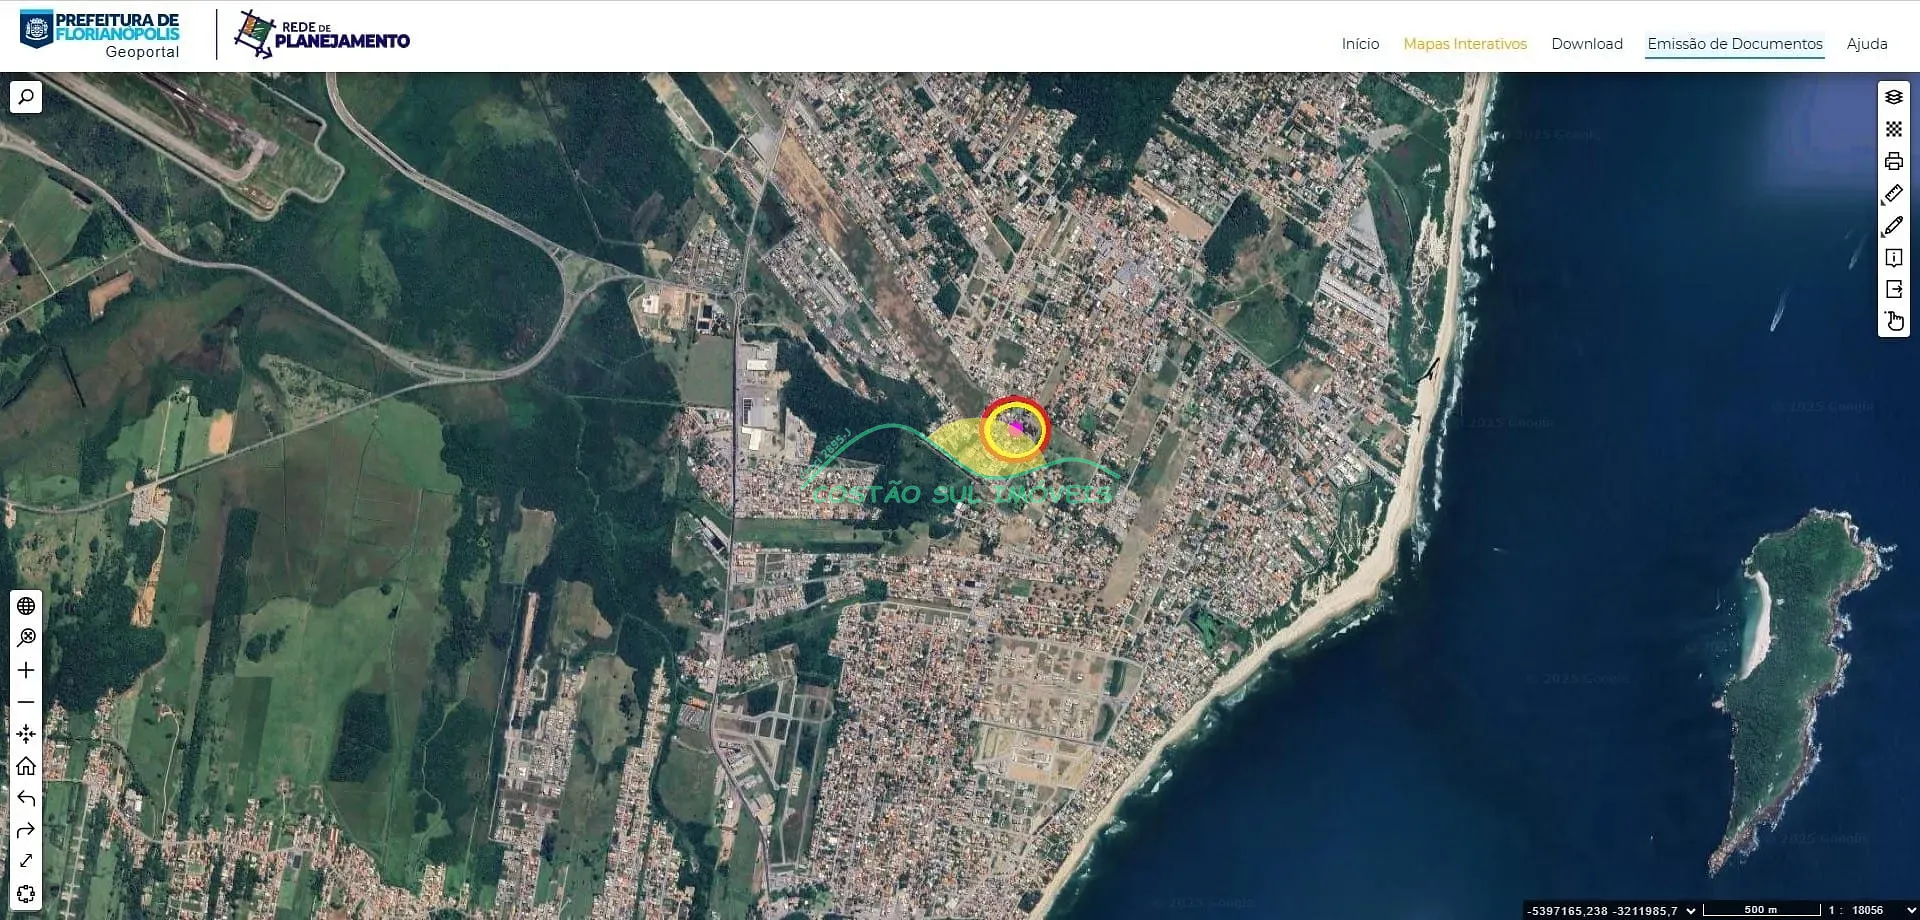Open Emissão de Documentos section

1735,44
